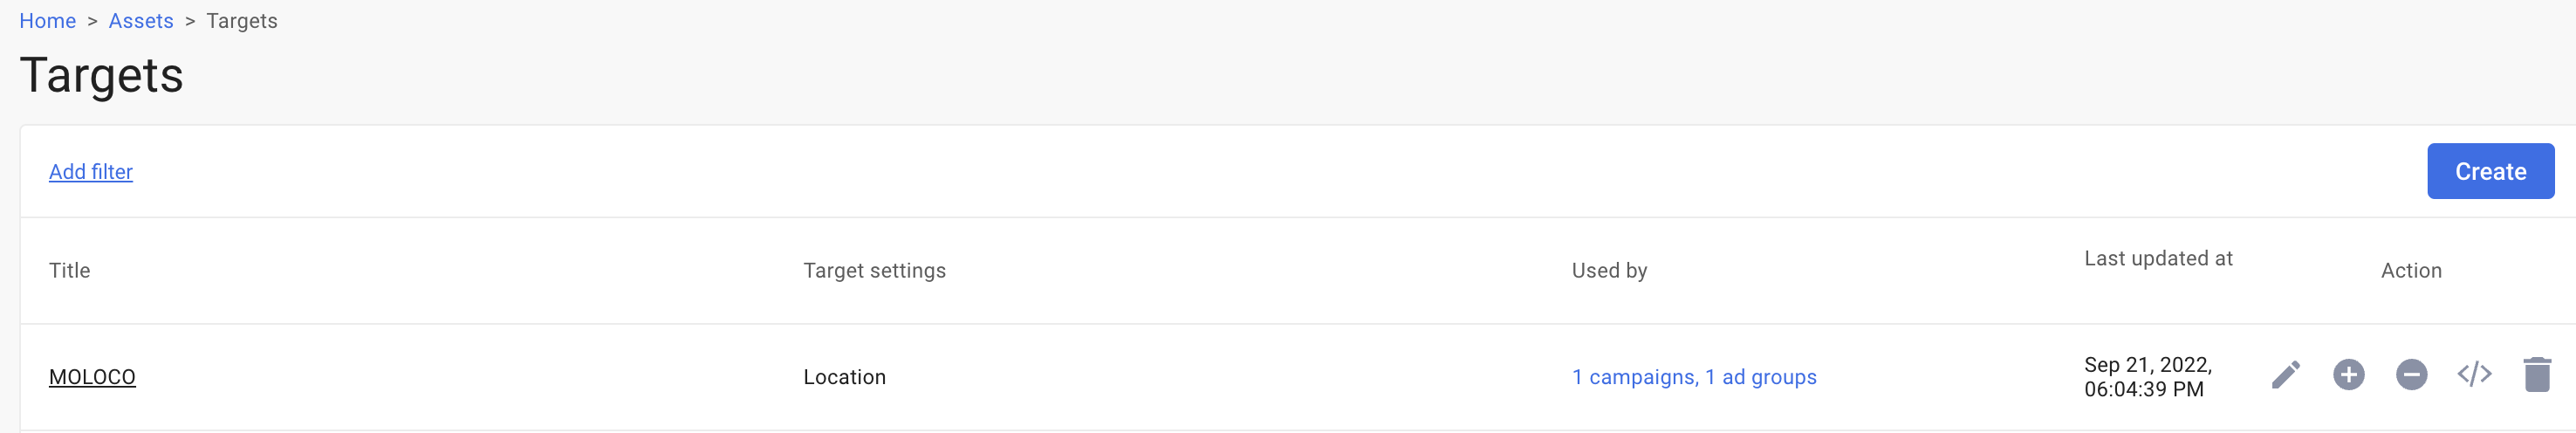Navigate to Assets in the breadcrumb
Viewport: 2576px width, 433px height.
141,21
